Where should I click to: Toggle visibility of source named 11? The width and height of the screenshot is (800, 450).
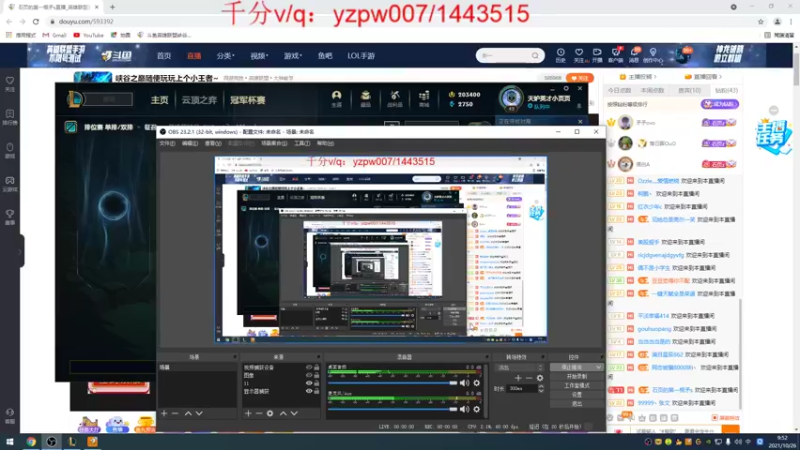pyautogui.click(x=309, y=383)
